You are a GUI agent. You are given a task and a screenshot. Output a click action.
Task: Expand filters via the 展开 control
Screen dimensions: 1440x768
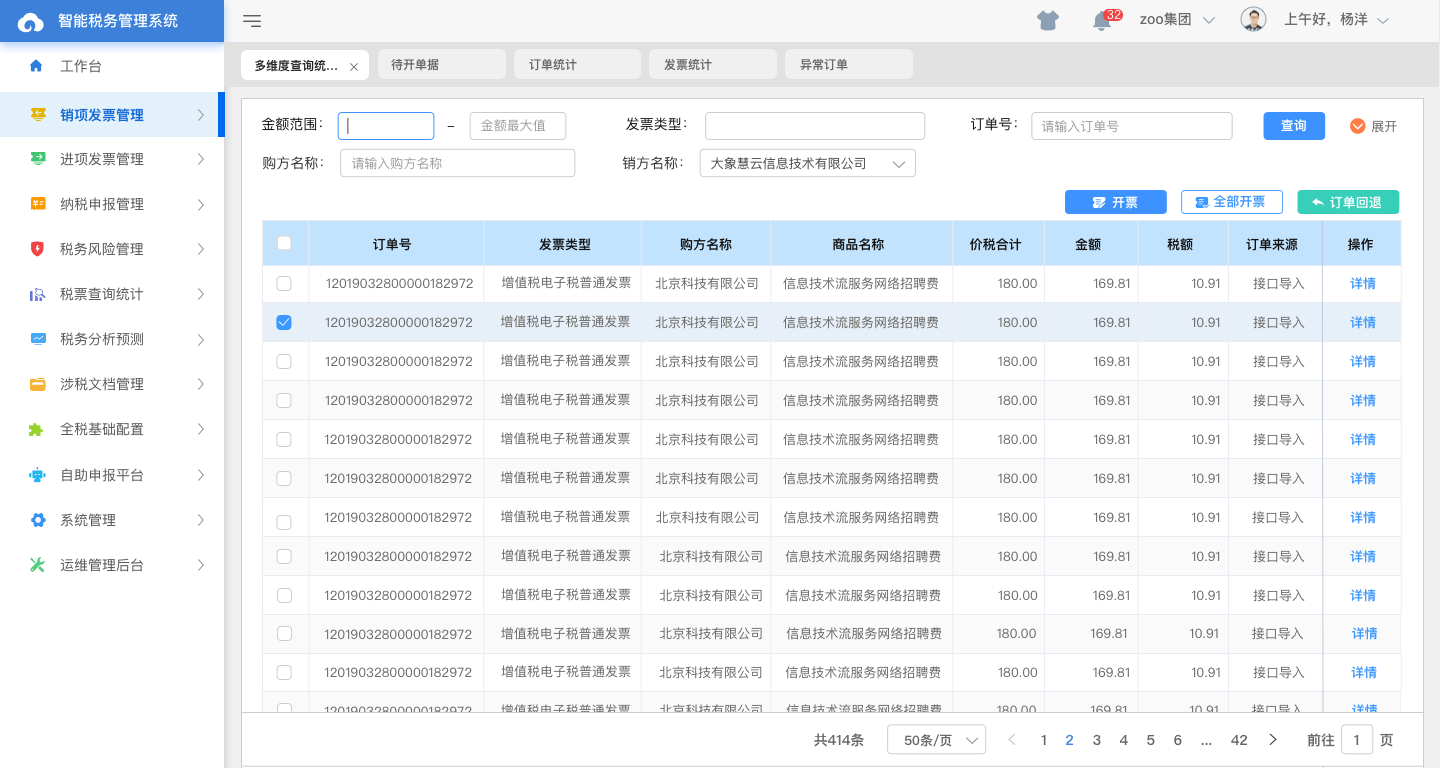(1373, 125)
